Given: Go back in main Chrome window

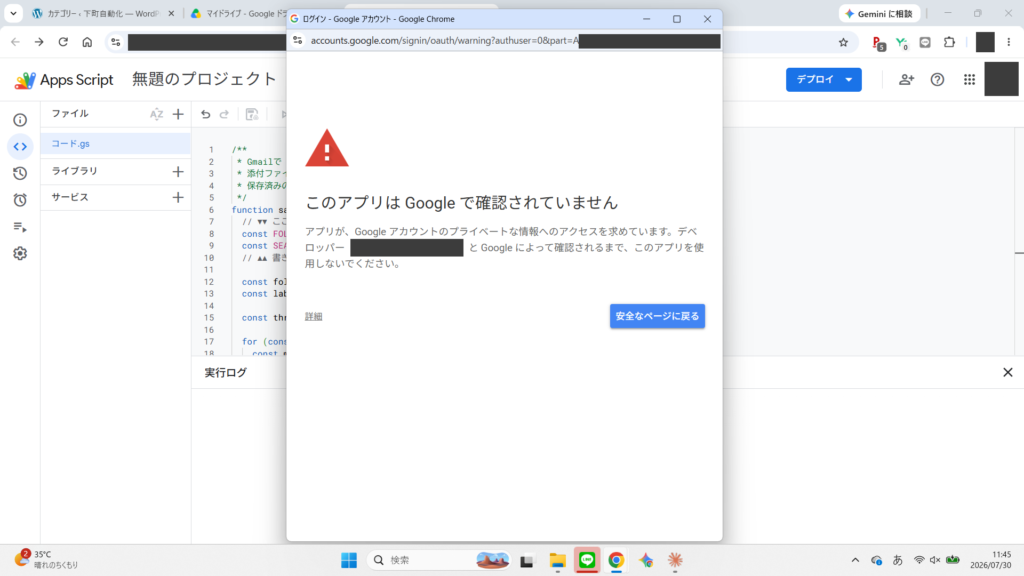Looking at the screenshot, I should pyautogui.click(x=15, y=42).
